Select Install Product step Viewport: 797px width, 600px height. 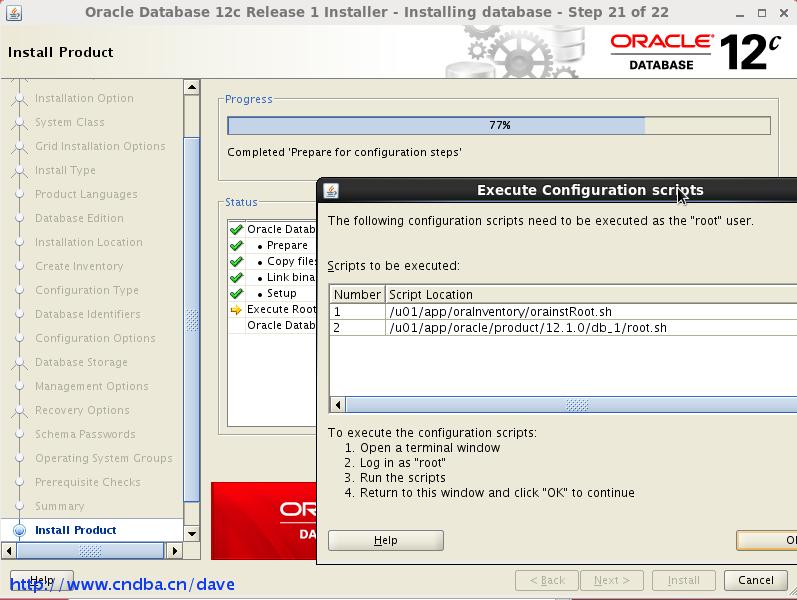click(x=76, y=530)
